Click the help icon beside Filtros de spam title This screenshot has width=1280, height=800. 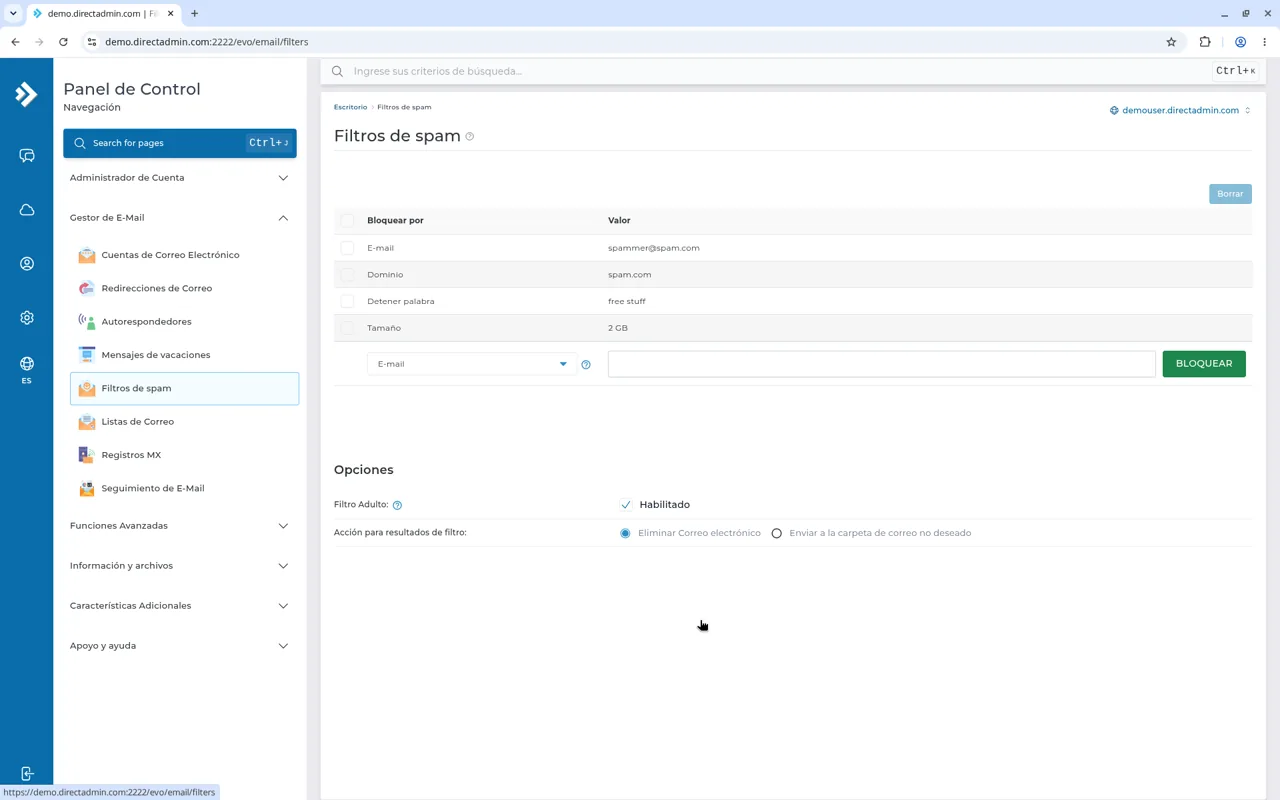470,137
